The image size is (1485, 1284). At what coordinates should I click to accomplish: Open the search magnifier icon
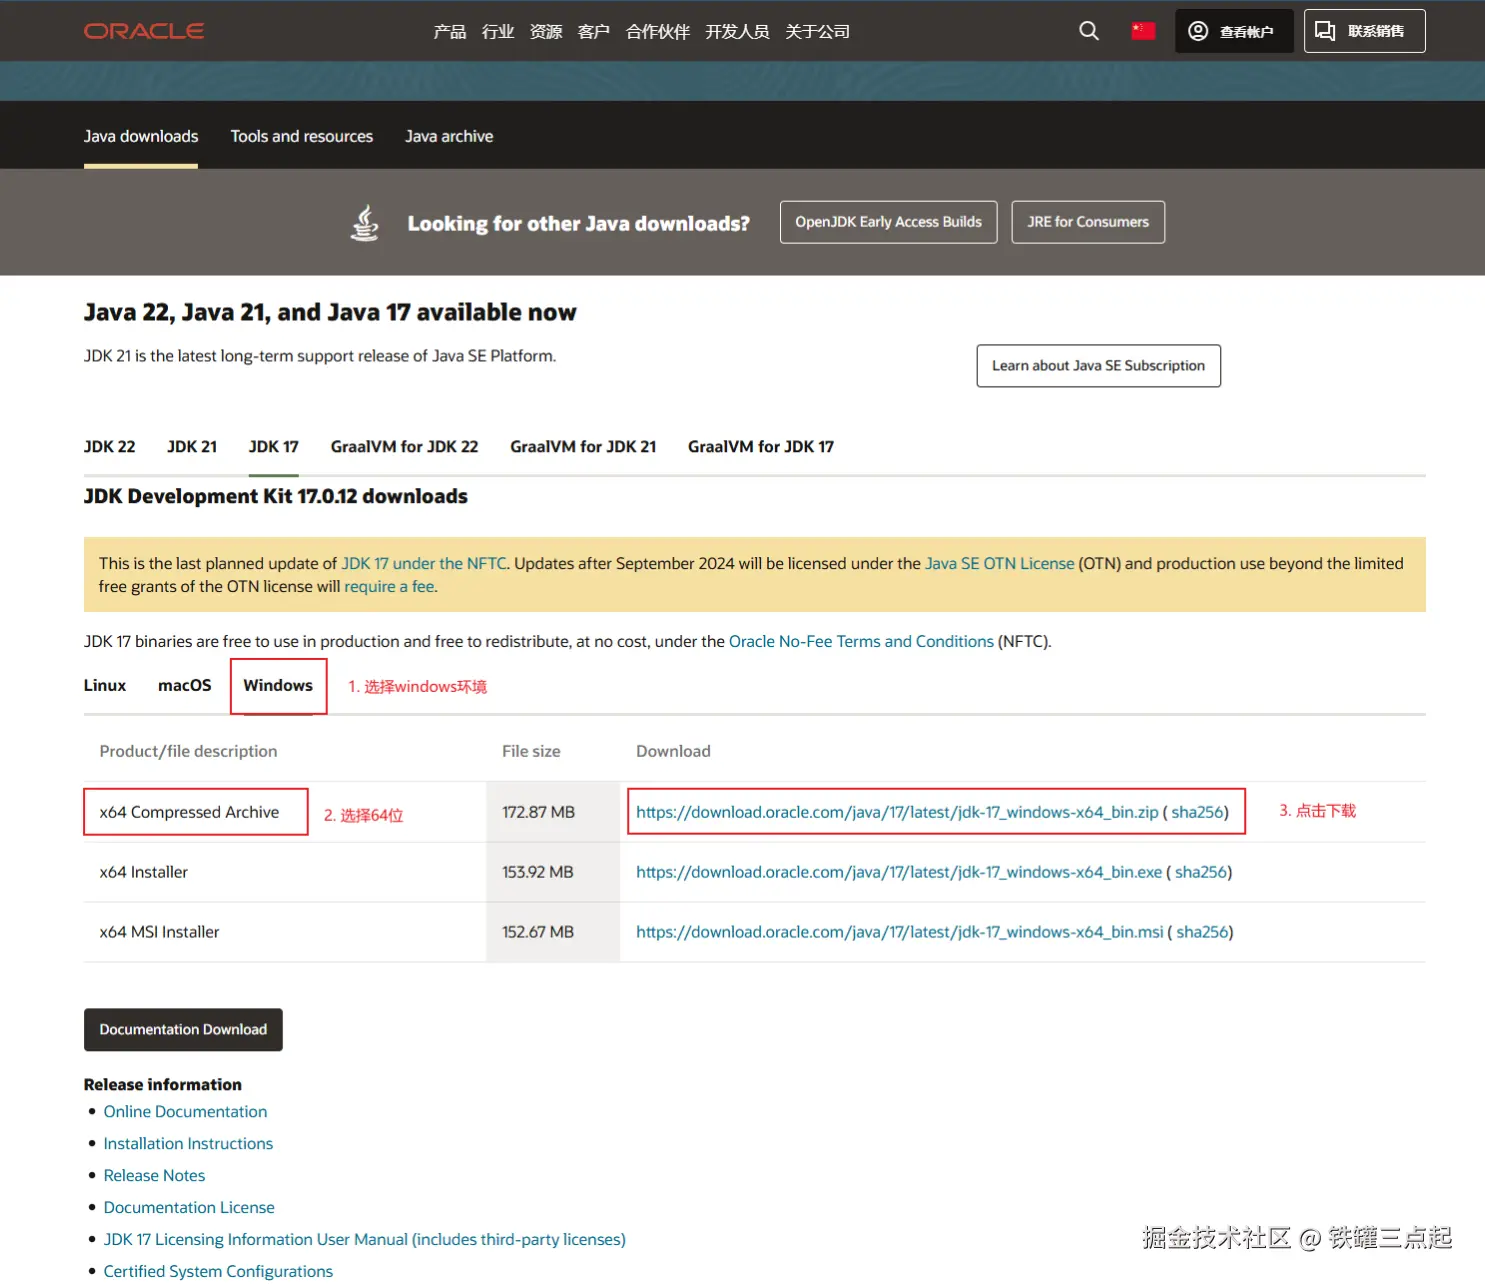1088,31
